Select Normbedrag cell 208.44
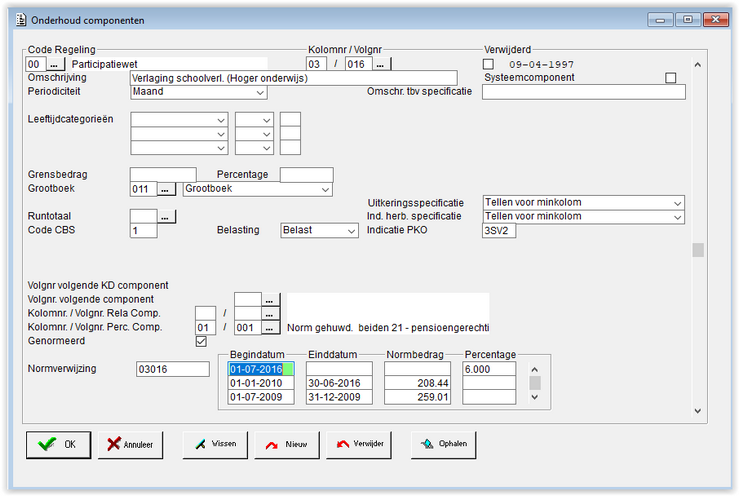Viewport: 739px width, 496px height. 417,383
